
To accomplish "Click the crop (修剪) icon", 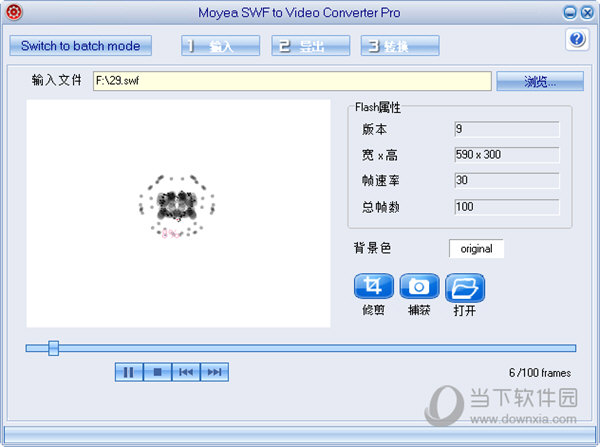I will (373, 286).
